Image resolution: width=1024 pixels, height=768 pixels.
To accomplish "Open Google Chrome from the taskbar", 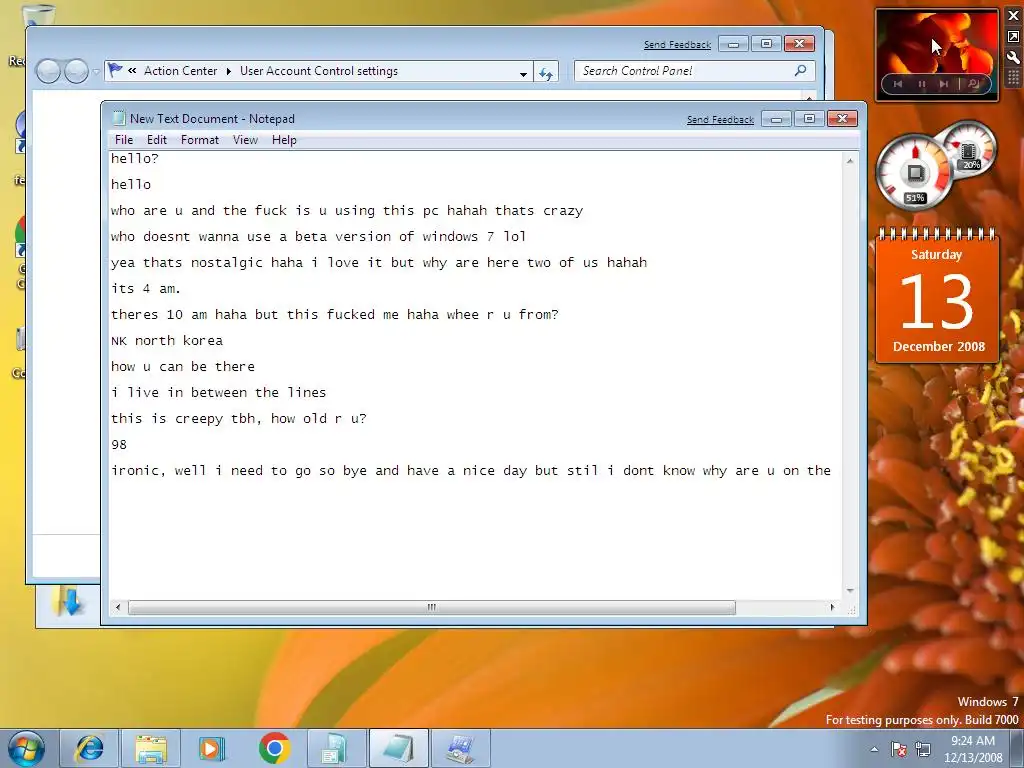I will coord(274,748).
